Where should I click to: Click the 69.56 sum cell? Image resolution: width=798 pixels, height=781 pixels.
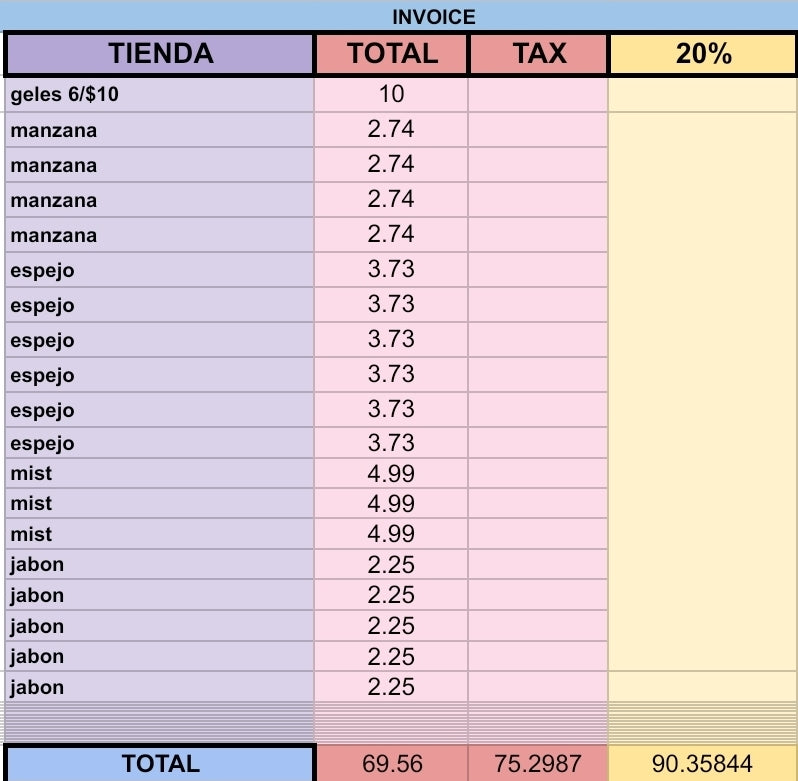(x=391, y=764)
